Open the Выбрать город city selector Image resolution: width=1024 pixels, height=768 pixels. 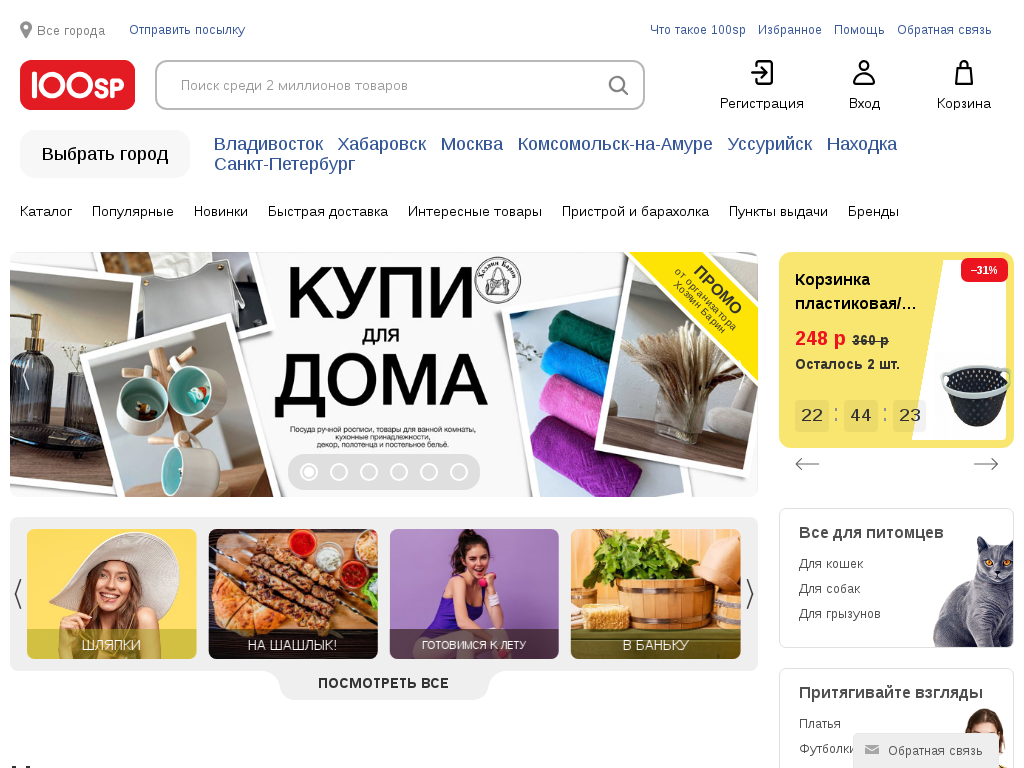click(x=105, y=154)
